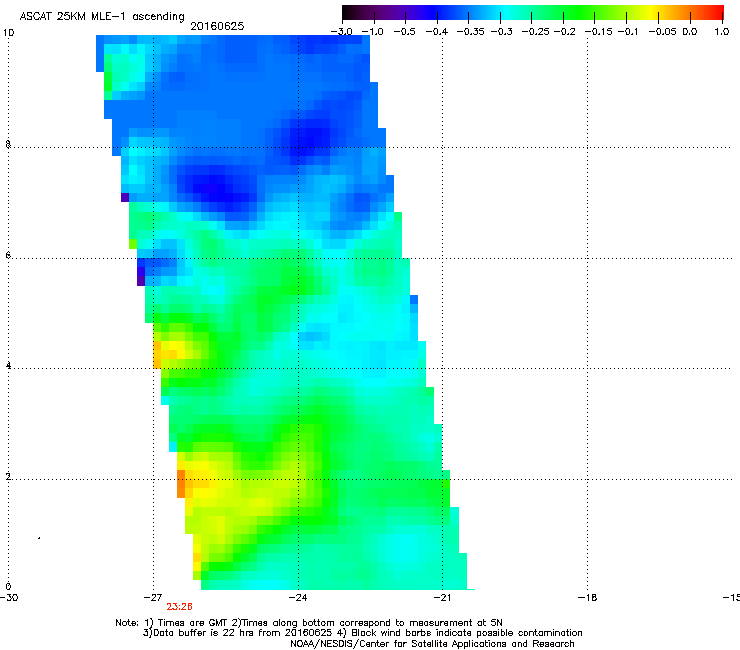This screenshot has height=650, width=740.
Task: Click latitude axis label "6"
Action: click(x=8, y=255)
